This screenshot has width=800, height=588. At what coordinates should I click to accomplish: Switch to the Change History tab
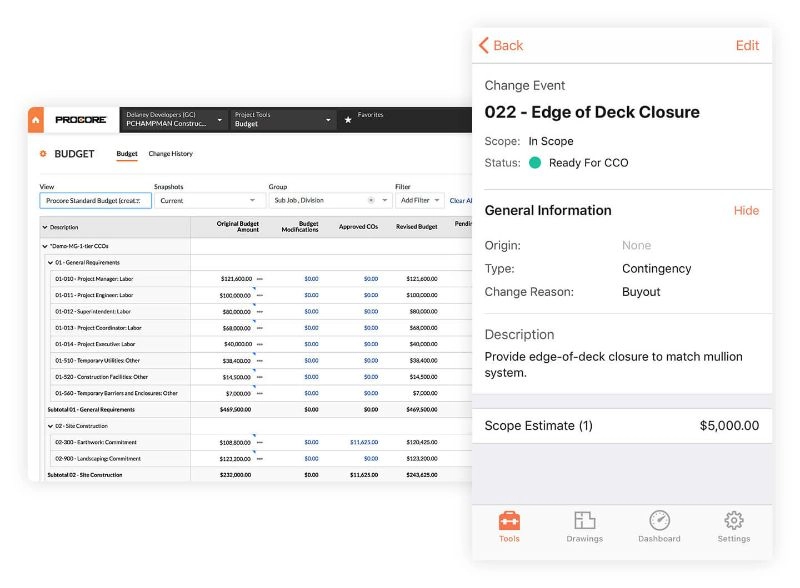[170, 154]
